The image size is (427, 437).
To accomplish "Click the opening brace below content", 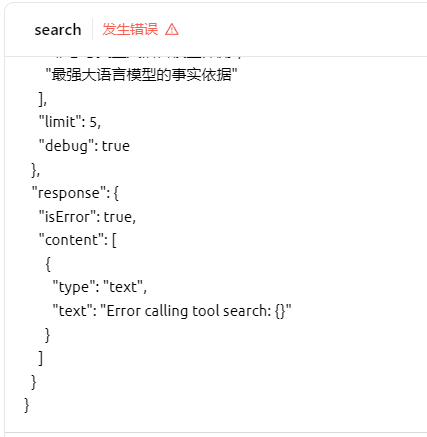I will [x=48, y=264].
